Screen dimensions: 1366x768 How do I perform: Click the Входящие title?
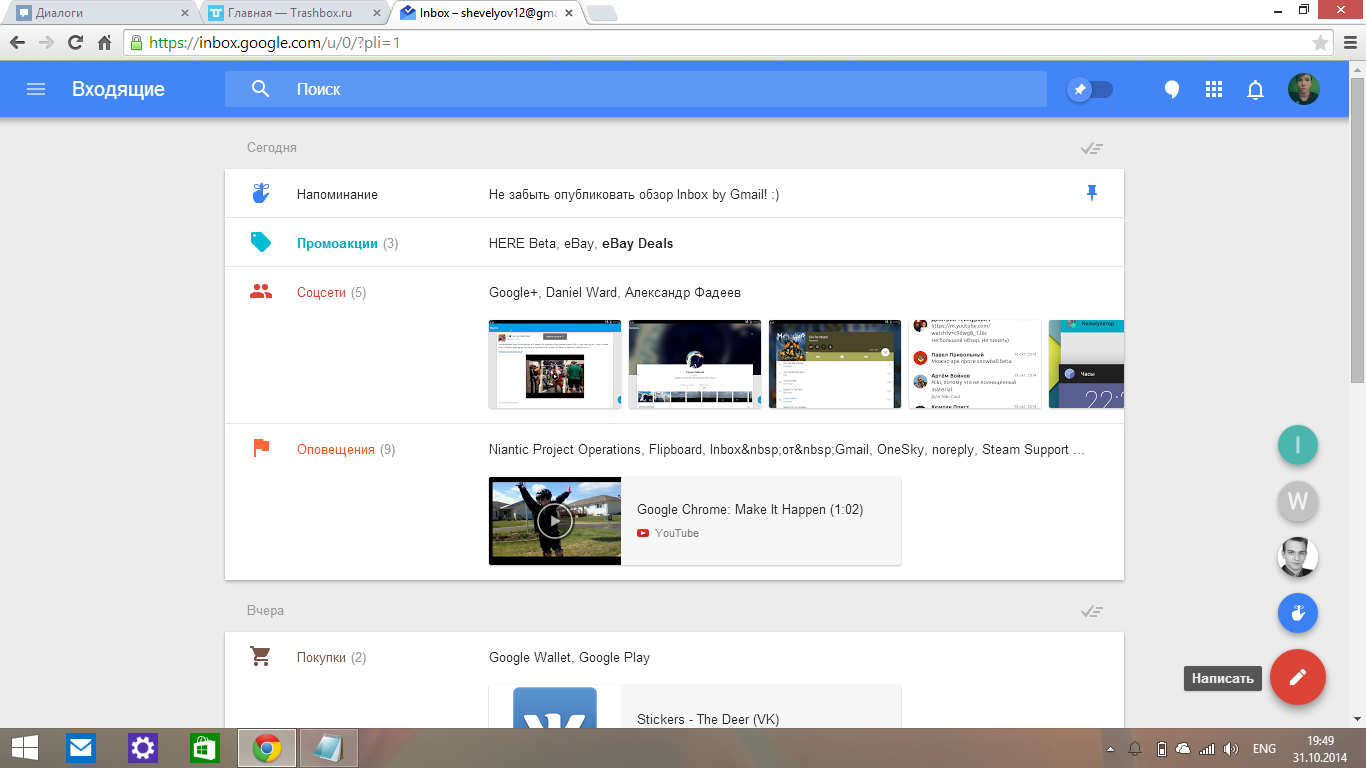tap(118, 89)
